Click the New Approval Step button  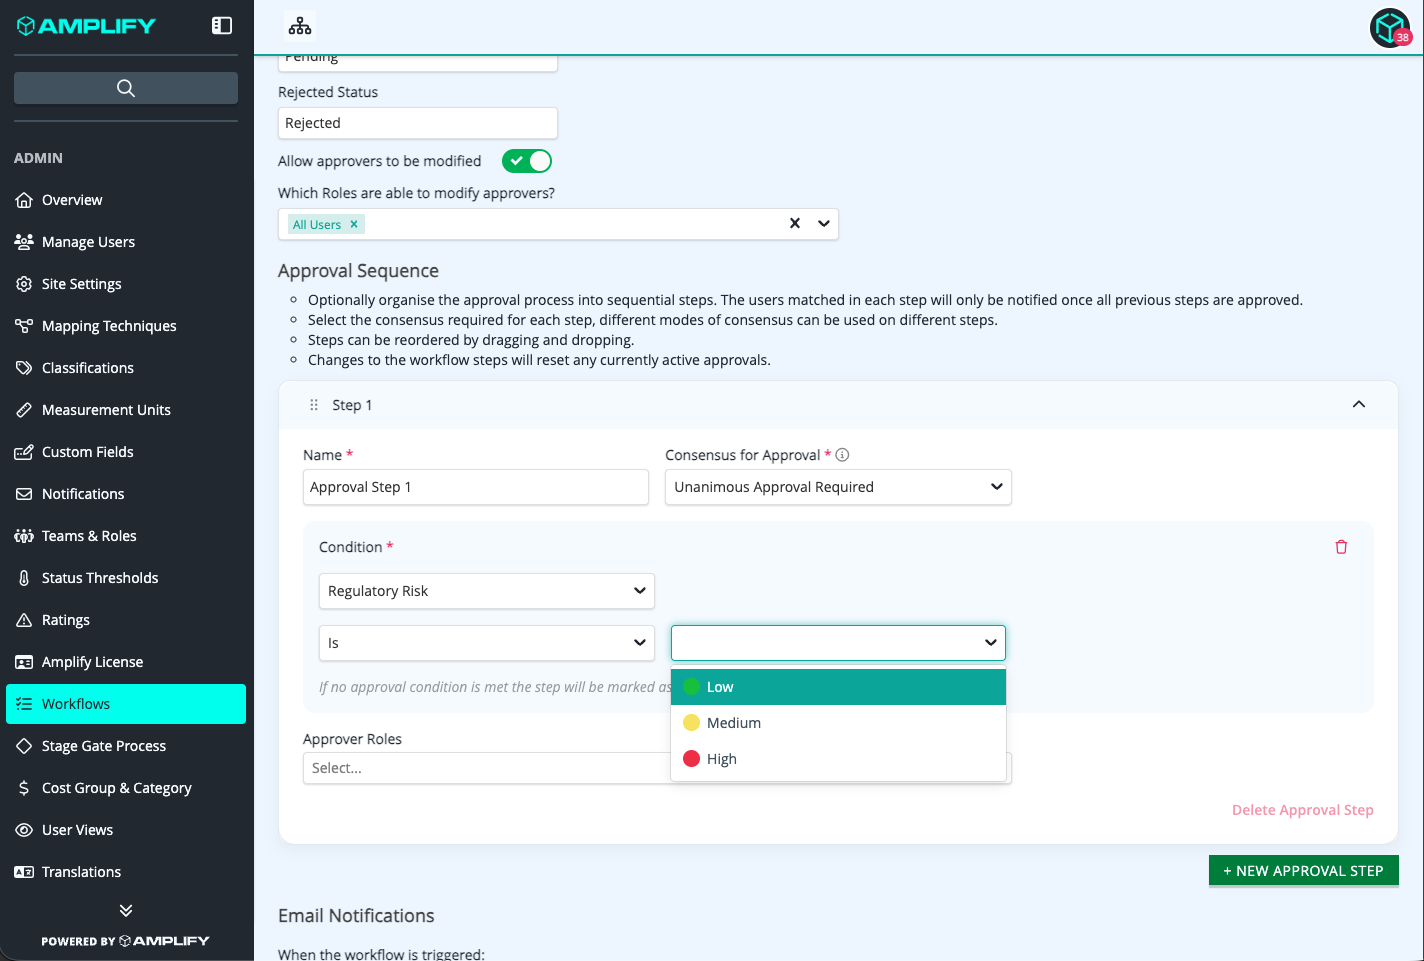pyautogui.click(x=1303, y=871)
